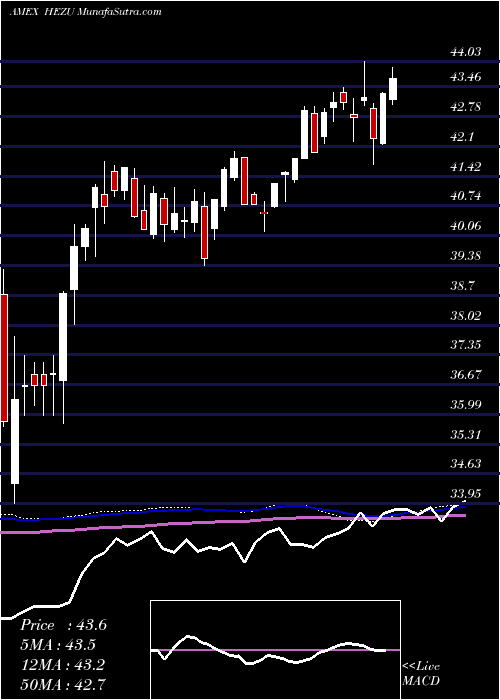Select the 38.7 price axis label

coord(462,286)
